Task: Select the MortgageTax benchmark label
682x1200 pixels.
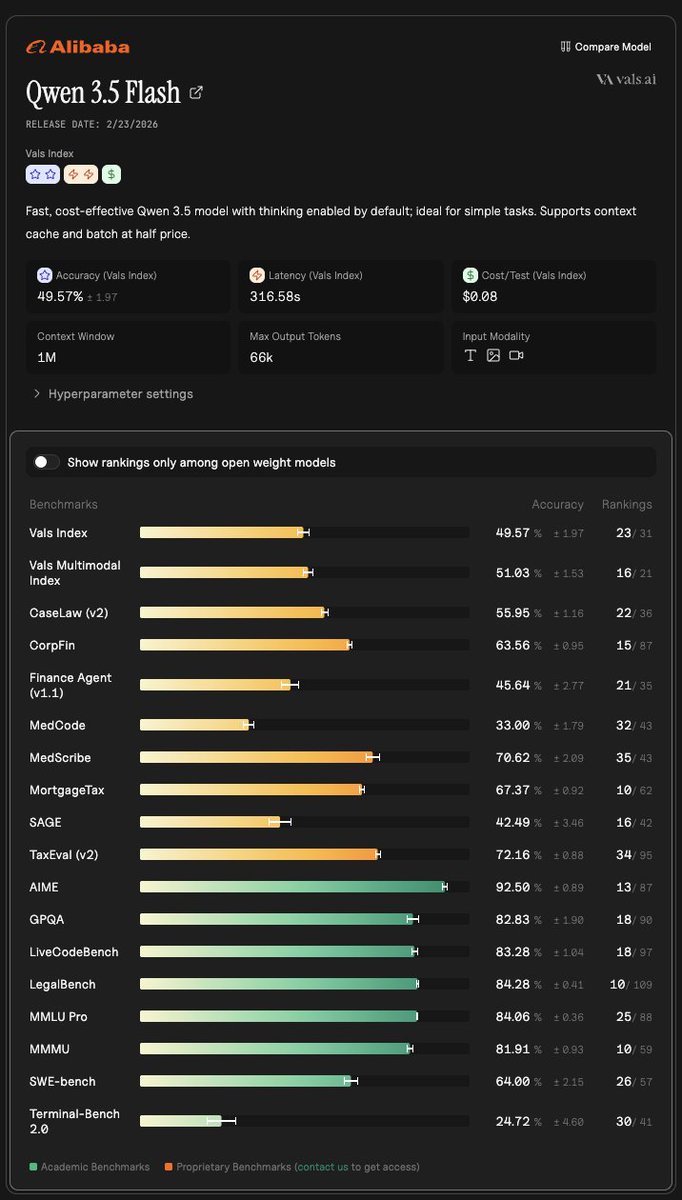Action: click(x=67, y=790)
